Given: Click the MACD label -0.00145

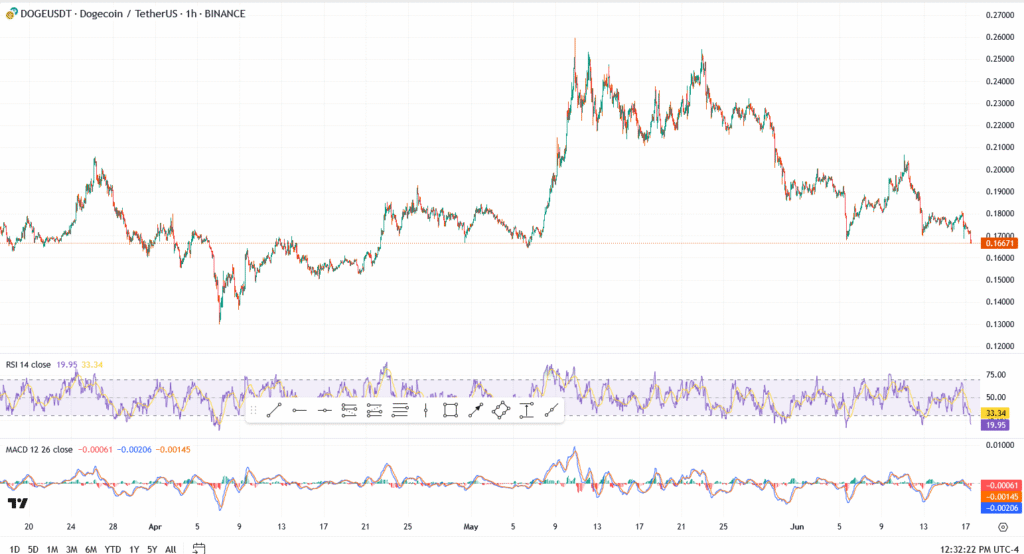Looking at the screenshot, I should (x=1001, y=497).
